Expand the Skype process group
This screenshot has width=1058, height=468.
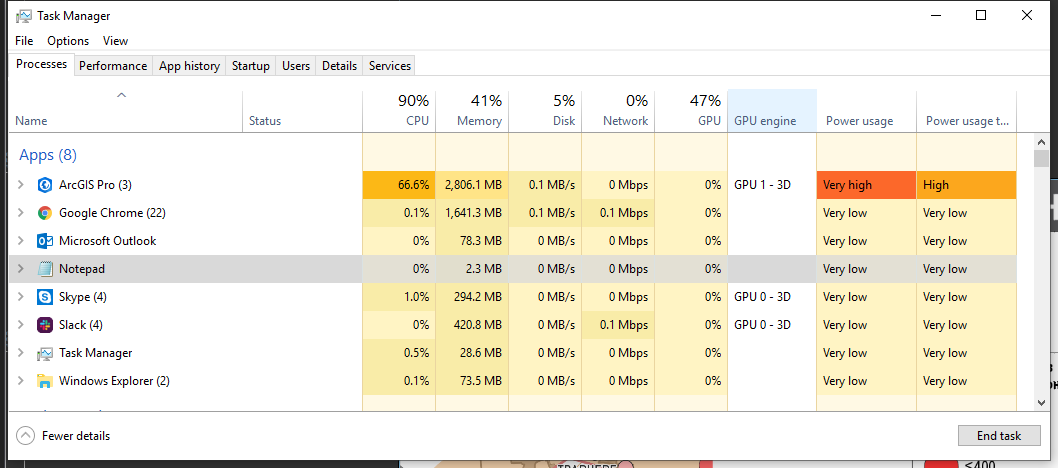pyautogui.click(x=21, y=297)
